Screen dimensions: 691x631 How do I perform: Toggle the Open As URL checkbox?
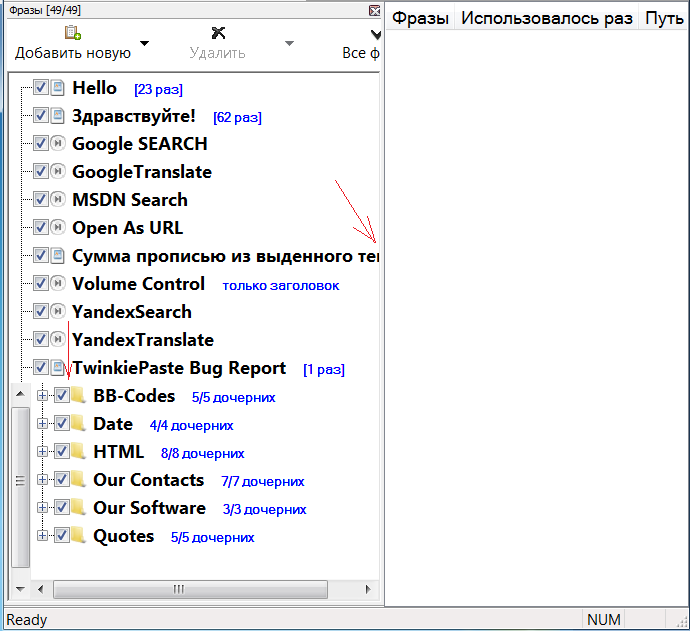(41, 227)
